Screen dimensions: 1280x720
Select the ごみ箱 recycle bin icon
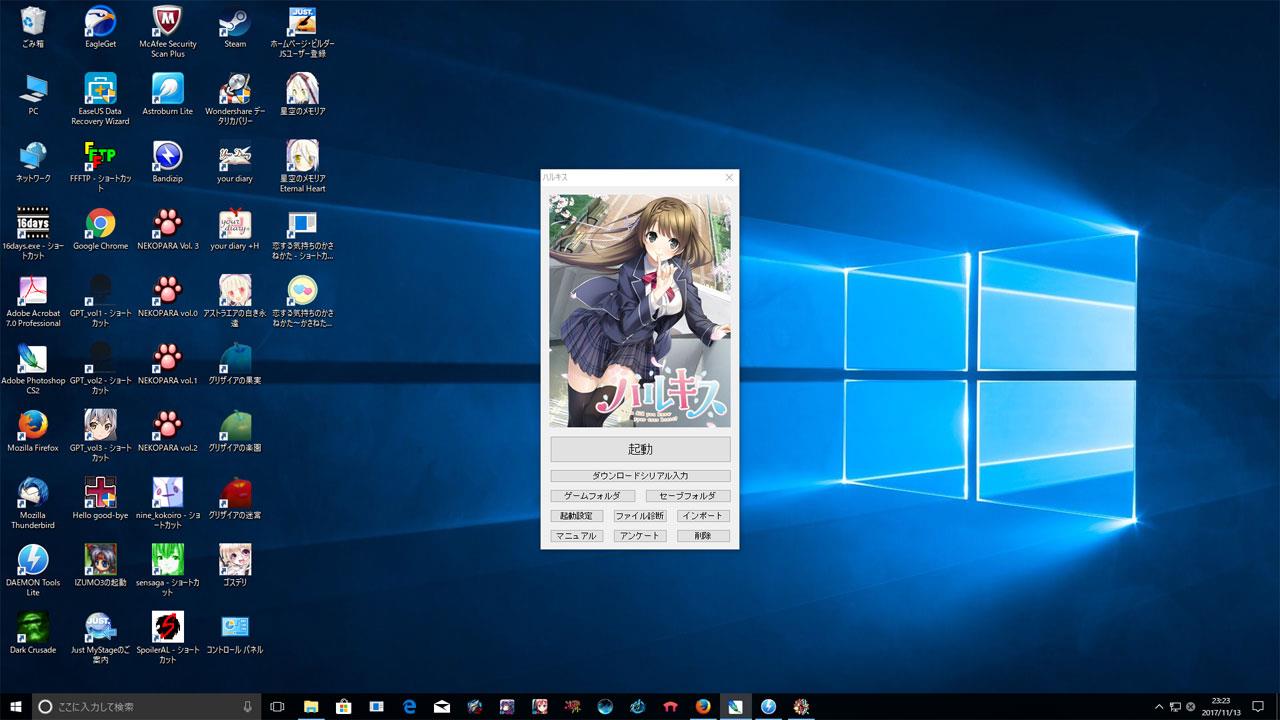pyautogui.click(x=33, y=27)
